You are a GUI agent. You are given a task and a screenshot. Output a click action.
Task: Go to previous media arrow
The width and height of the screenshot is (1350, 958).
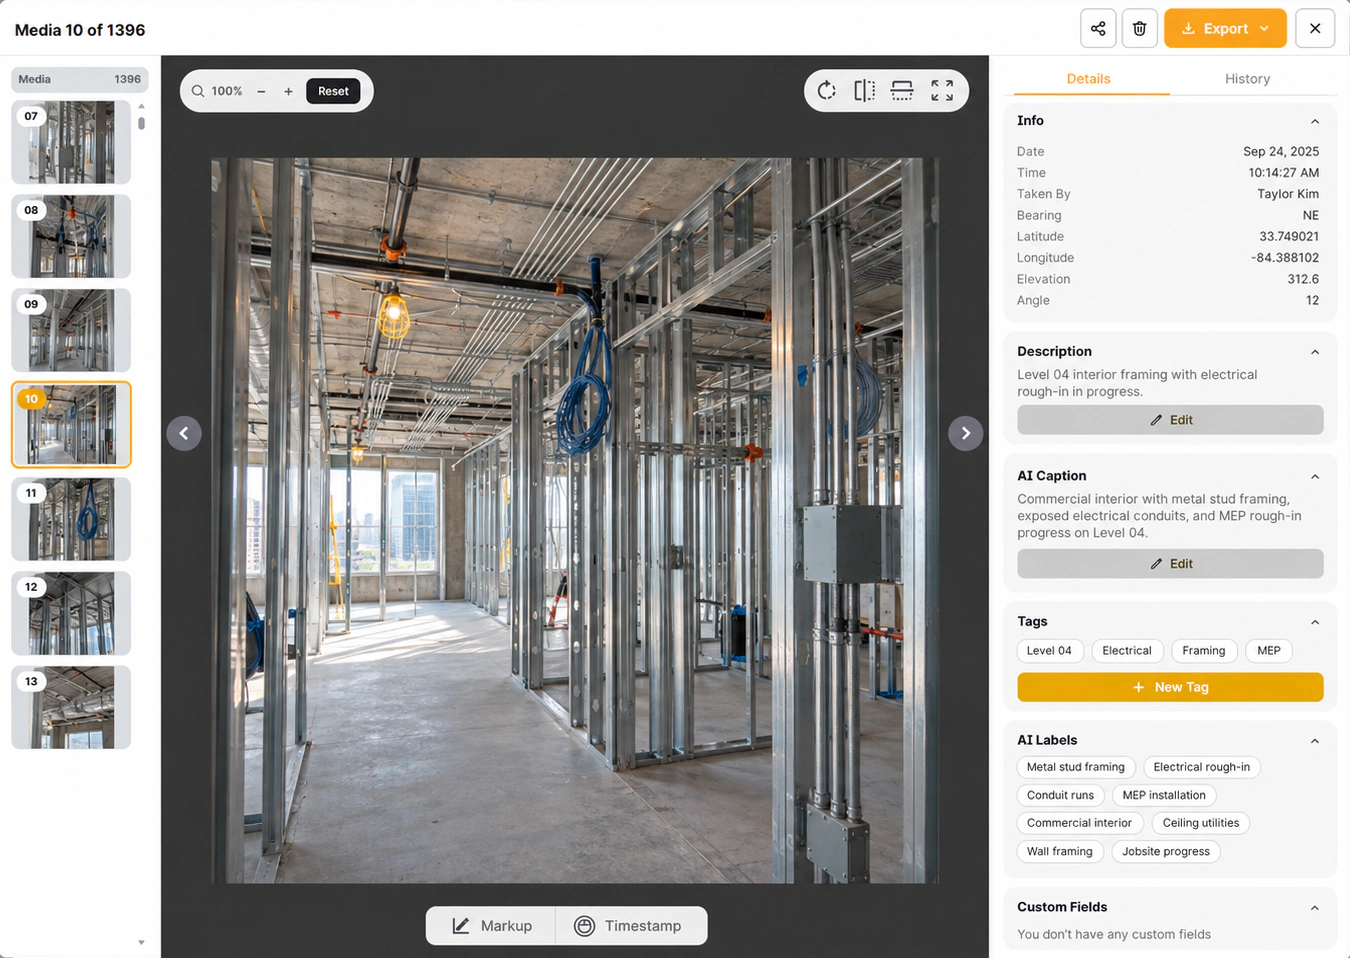[x=184, y=433]
